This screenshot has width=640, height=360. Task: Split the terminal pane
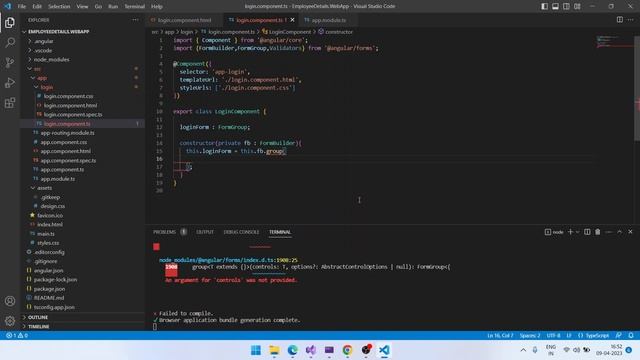(x=587, y=232)
